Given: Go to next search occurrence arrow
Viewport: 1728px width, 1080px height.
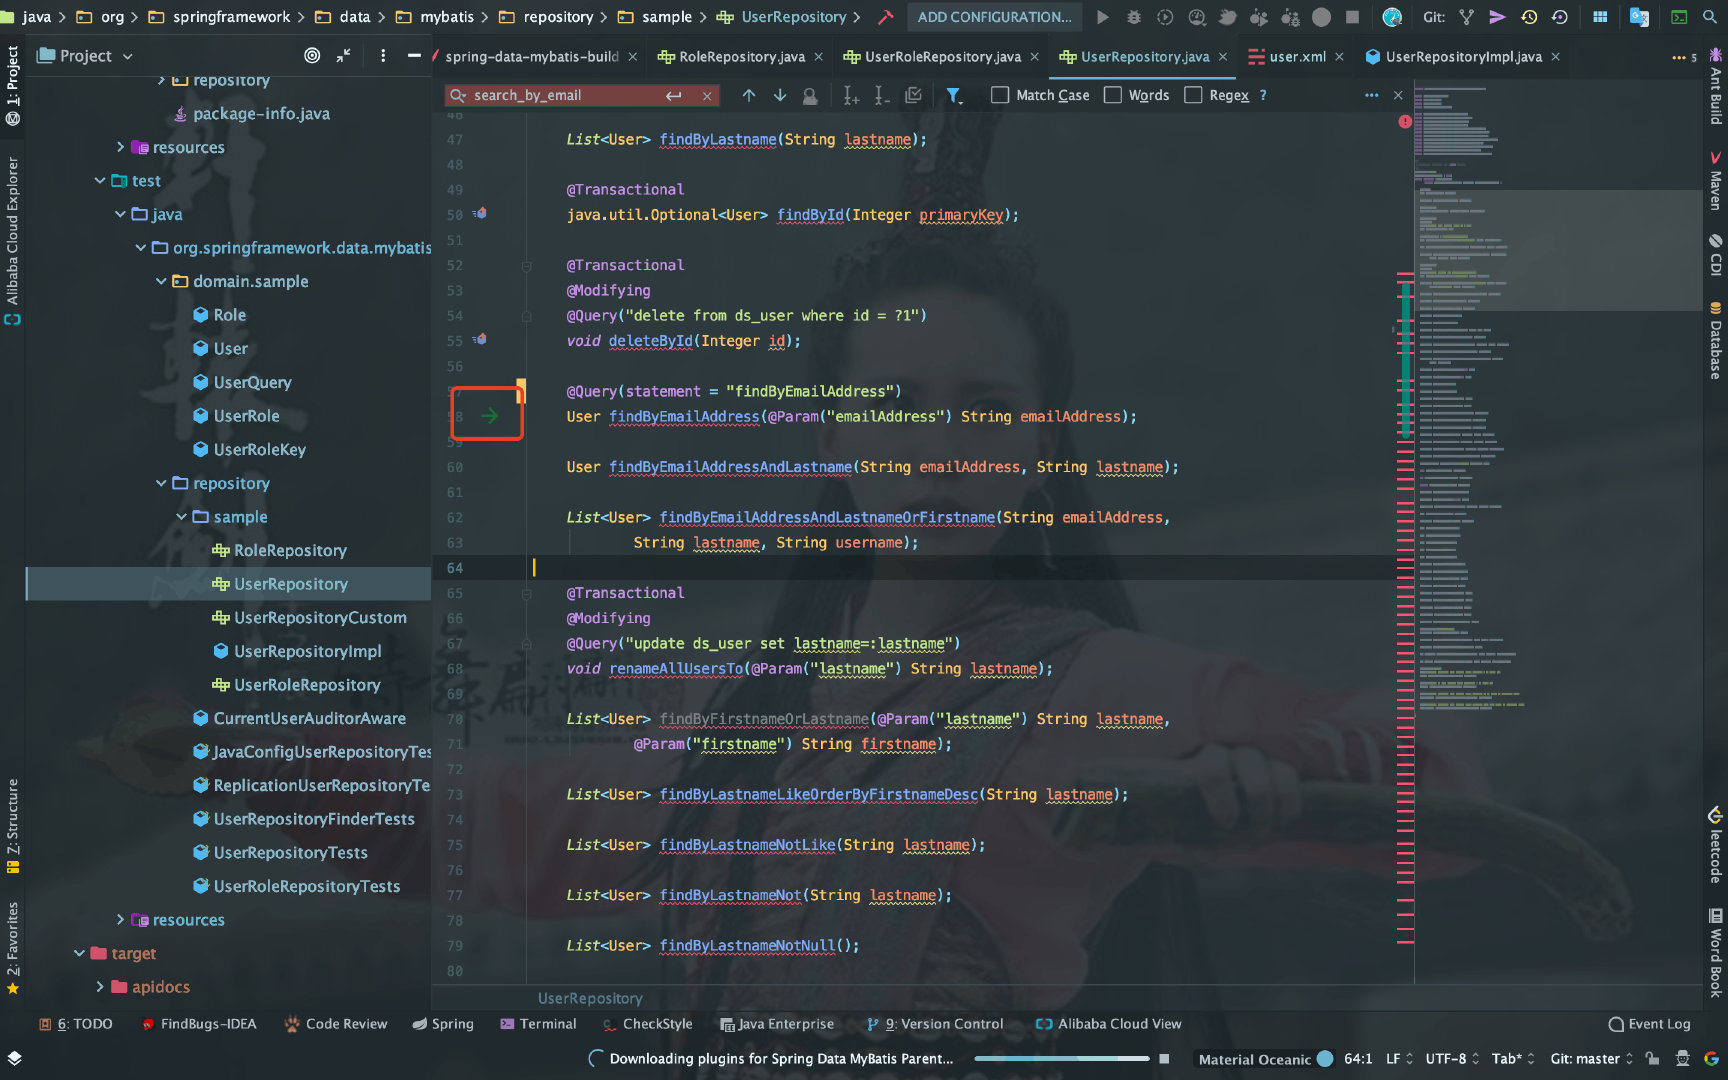Looking at the screenshot, I should click(x=780, y=95).
